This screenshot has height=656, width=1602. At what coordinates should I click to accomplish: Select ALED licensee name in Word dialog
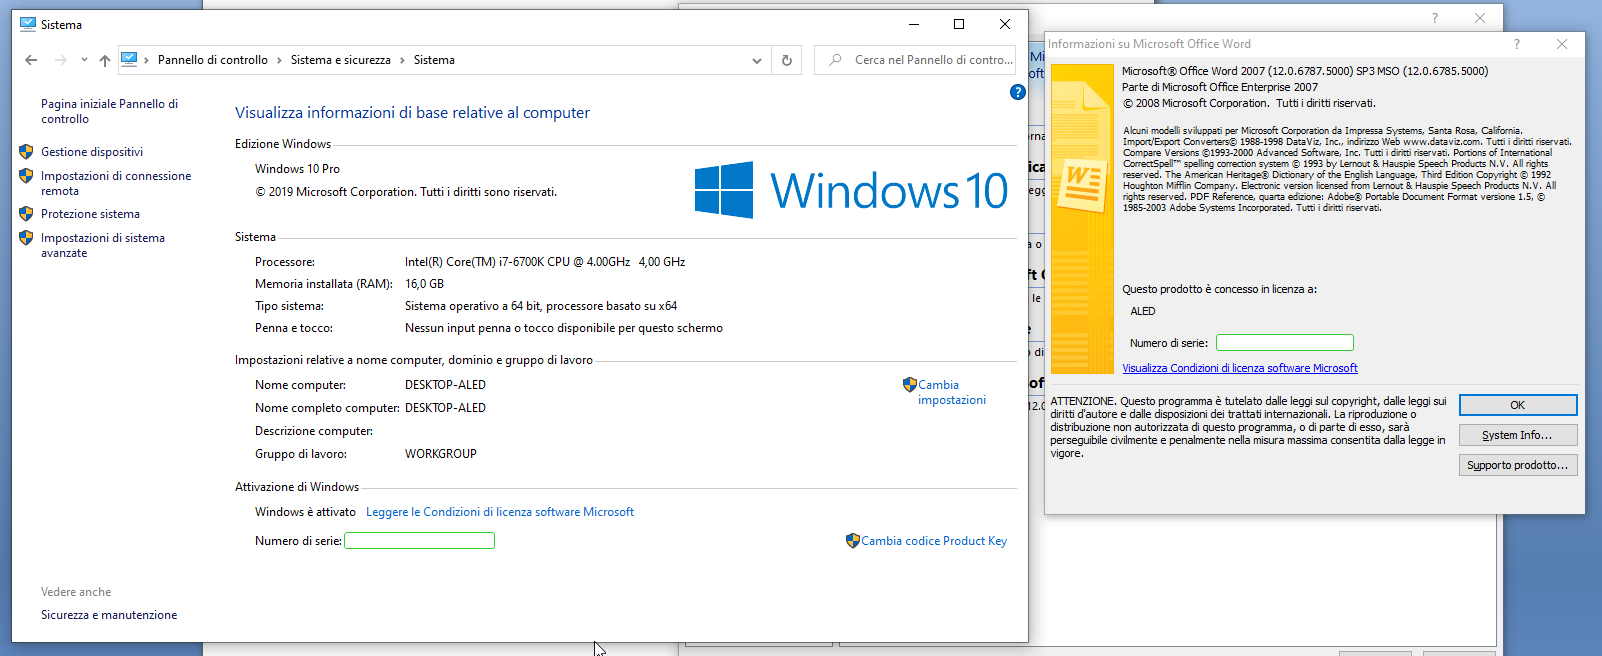(x=1143, y=311)
